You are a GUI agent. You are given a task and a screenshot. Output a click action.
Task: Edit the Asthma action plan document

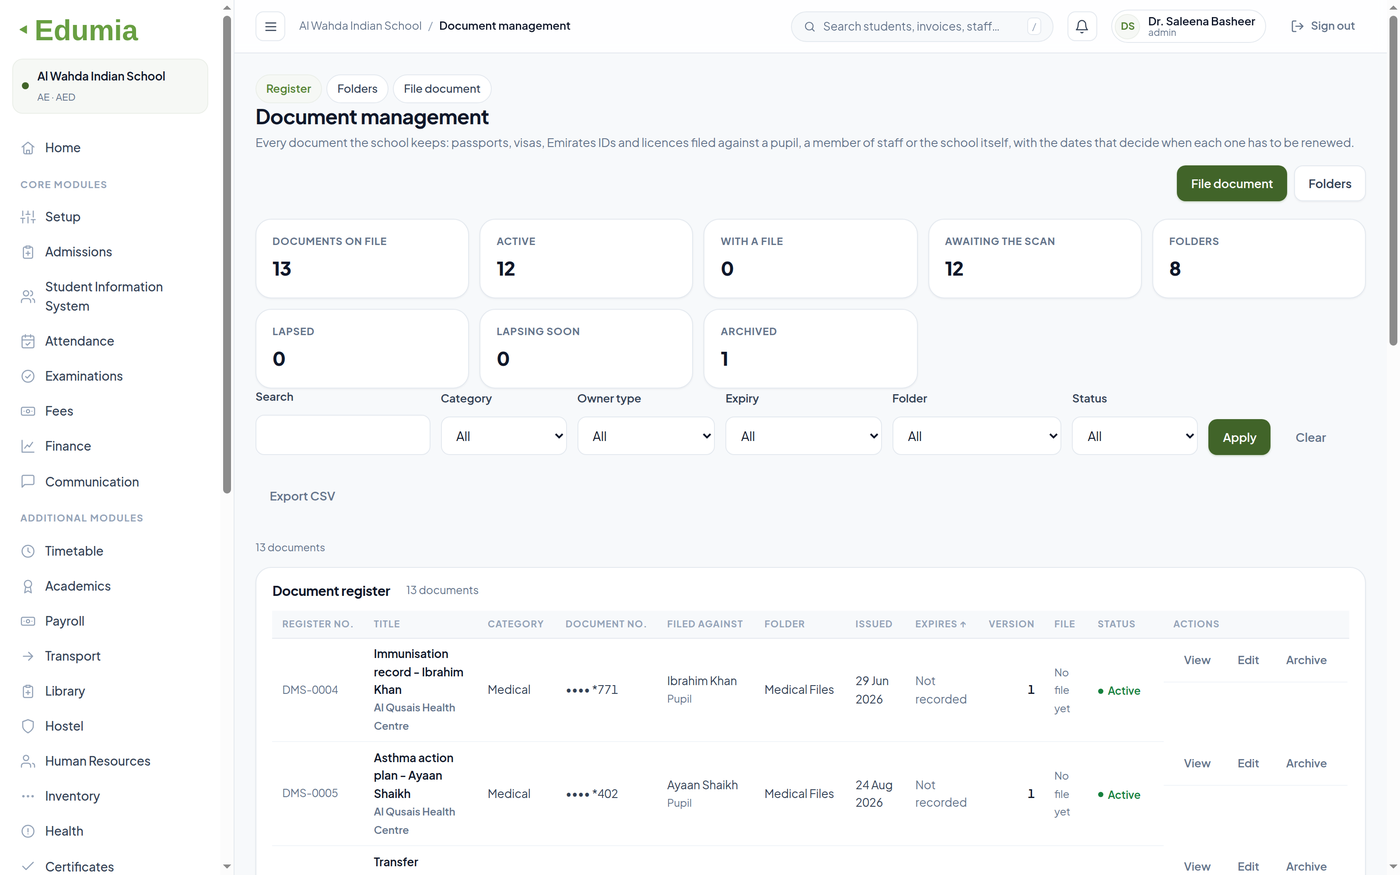tap(1248, 763)
